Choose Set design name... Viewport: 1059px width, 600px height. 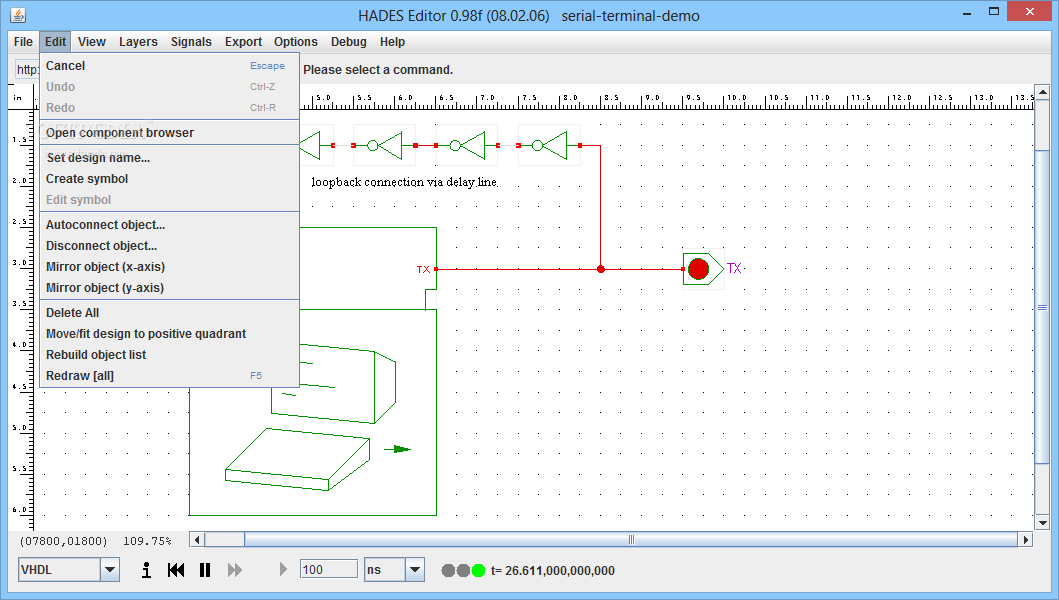pos(170,157)
